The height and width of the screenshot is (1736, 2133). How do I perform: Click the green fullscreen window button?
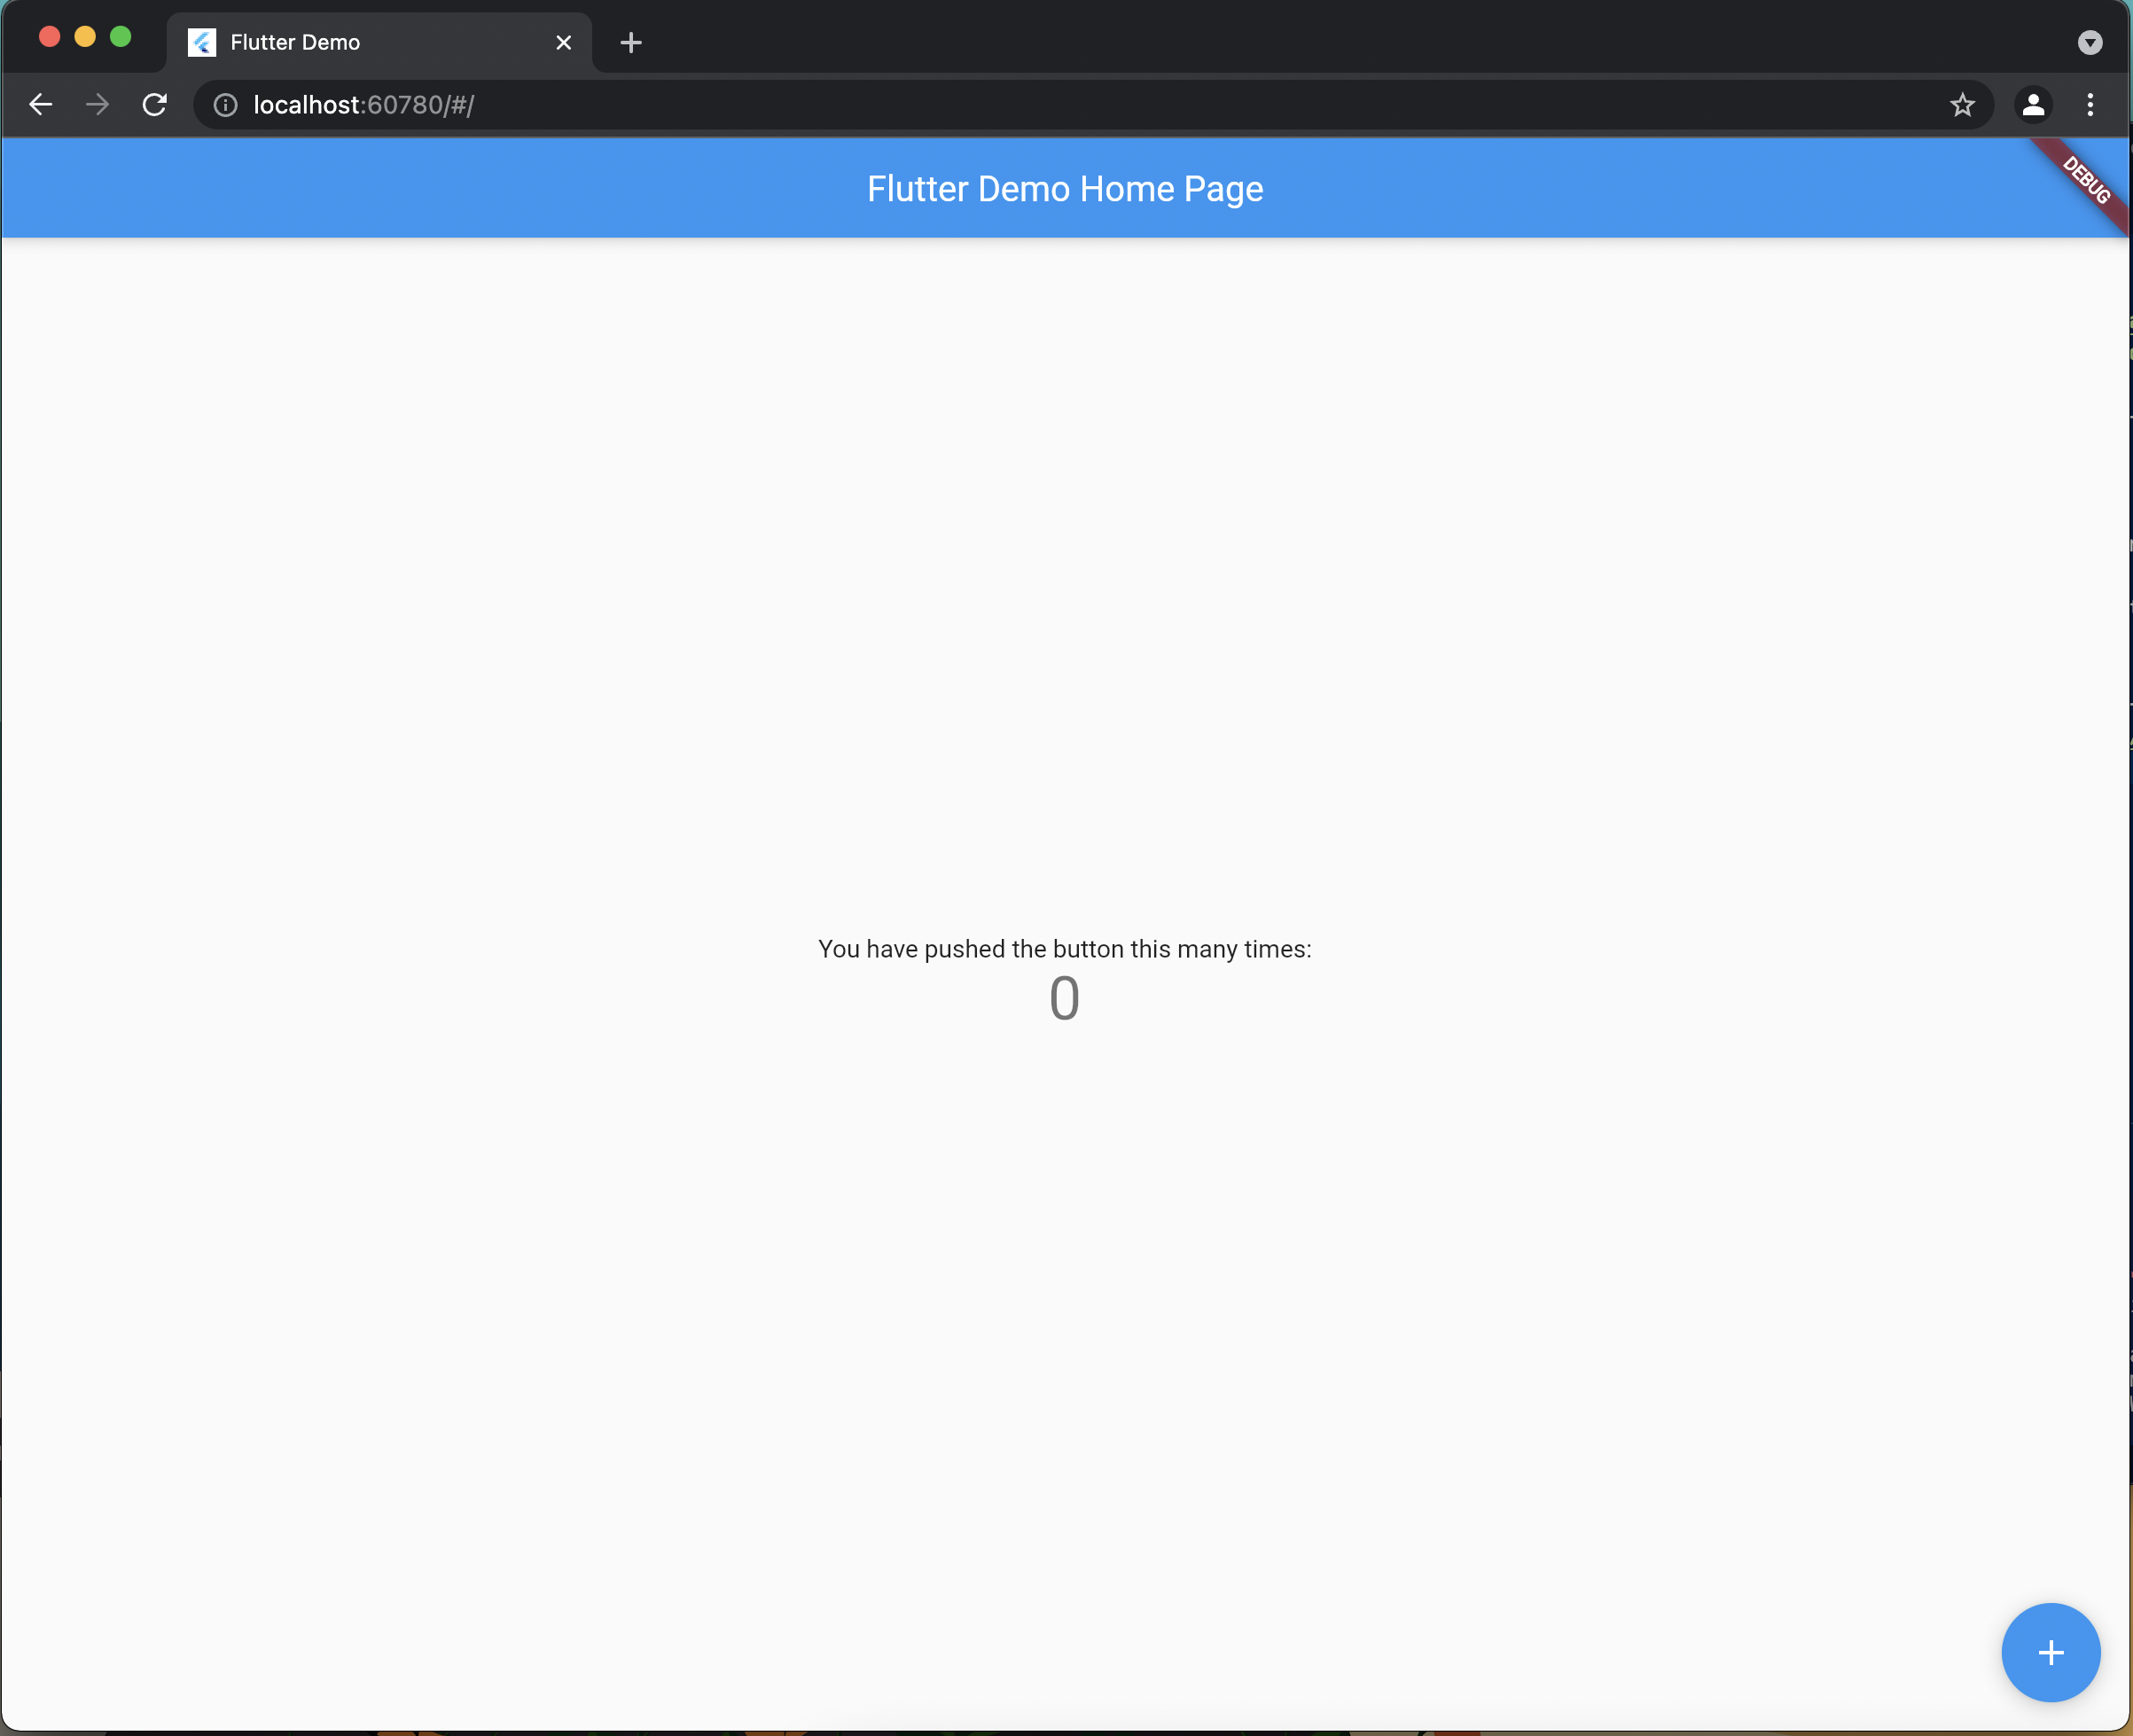[x=121, y=37]
